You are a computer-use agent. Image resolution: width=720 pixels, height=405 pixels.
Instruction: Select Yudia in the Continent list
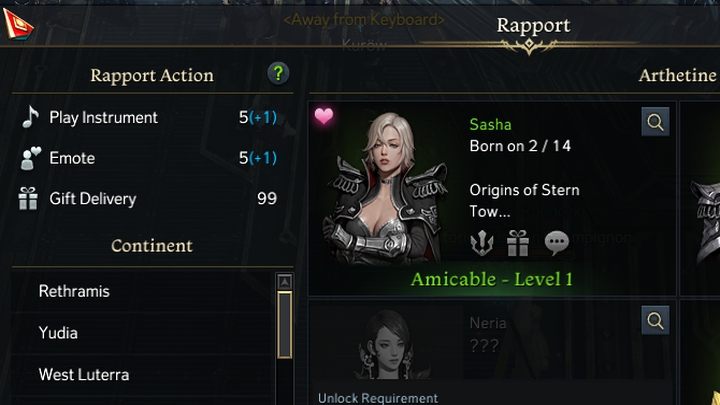coord(58,333)
